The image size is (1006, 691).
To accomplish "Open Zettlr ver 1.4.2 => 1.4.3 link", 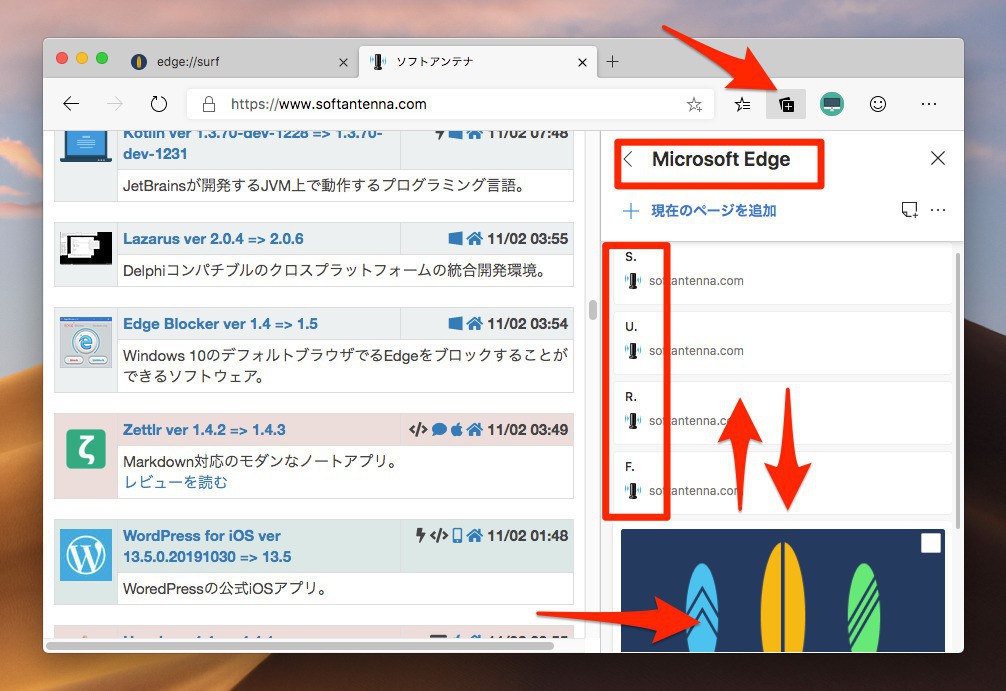I will (204, 430).
